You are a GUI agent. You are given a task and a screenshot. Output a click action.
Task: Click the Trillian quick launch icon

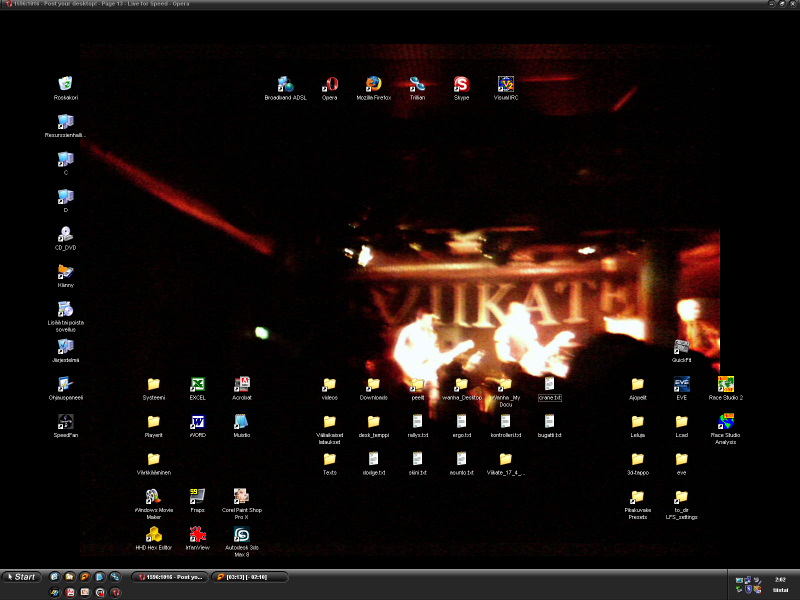115,577
